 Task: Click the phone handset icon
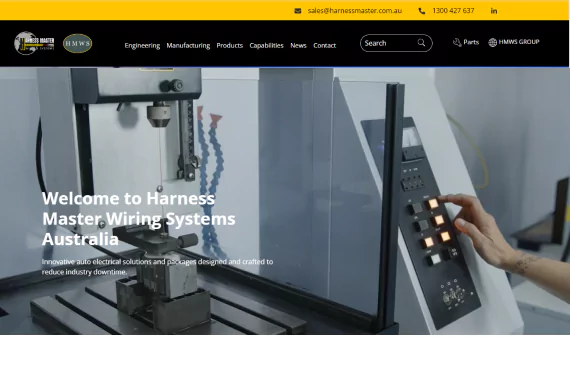(422, 11)
